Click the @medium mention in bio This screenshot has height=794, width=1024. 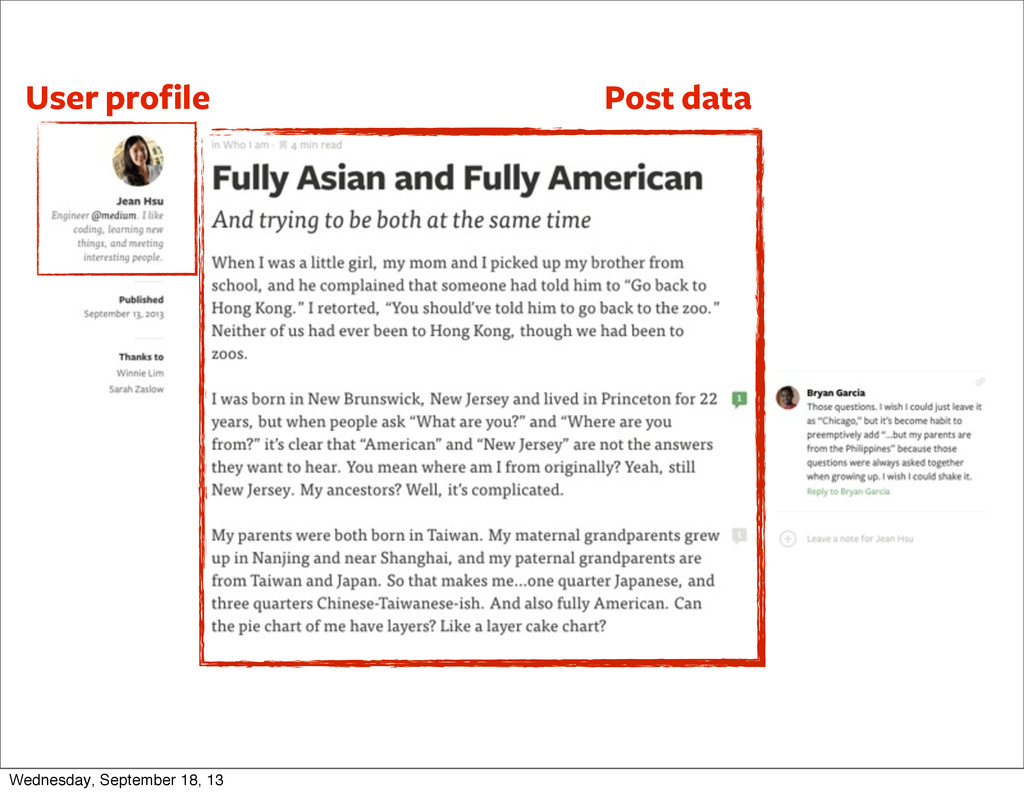114,215
